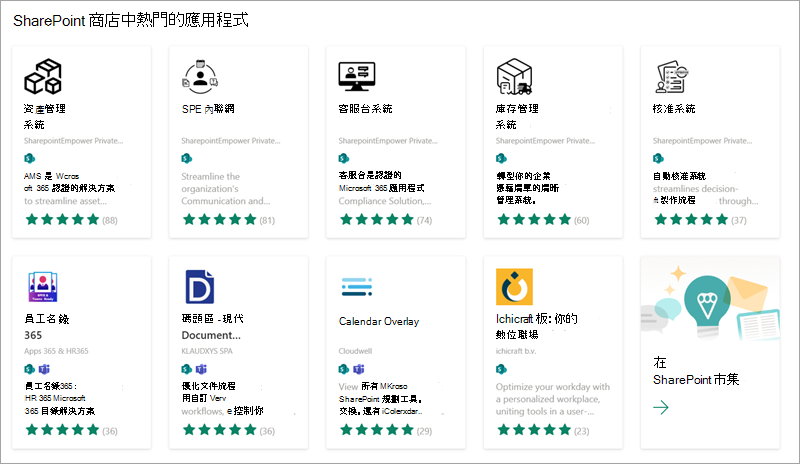This screenshot has height=464, width=800.
Task: Click the five-star rating with (29) reviews
Action: (386, 430)
